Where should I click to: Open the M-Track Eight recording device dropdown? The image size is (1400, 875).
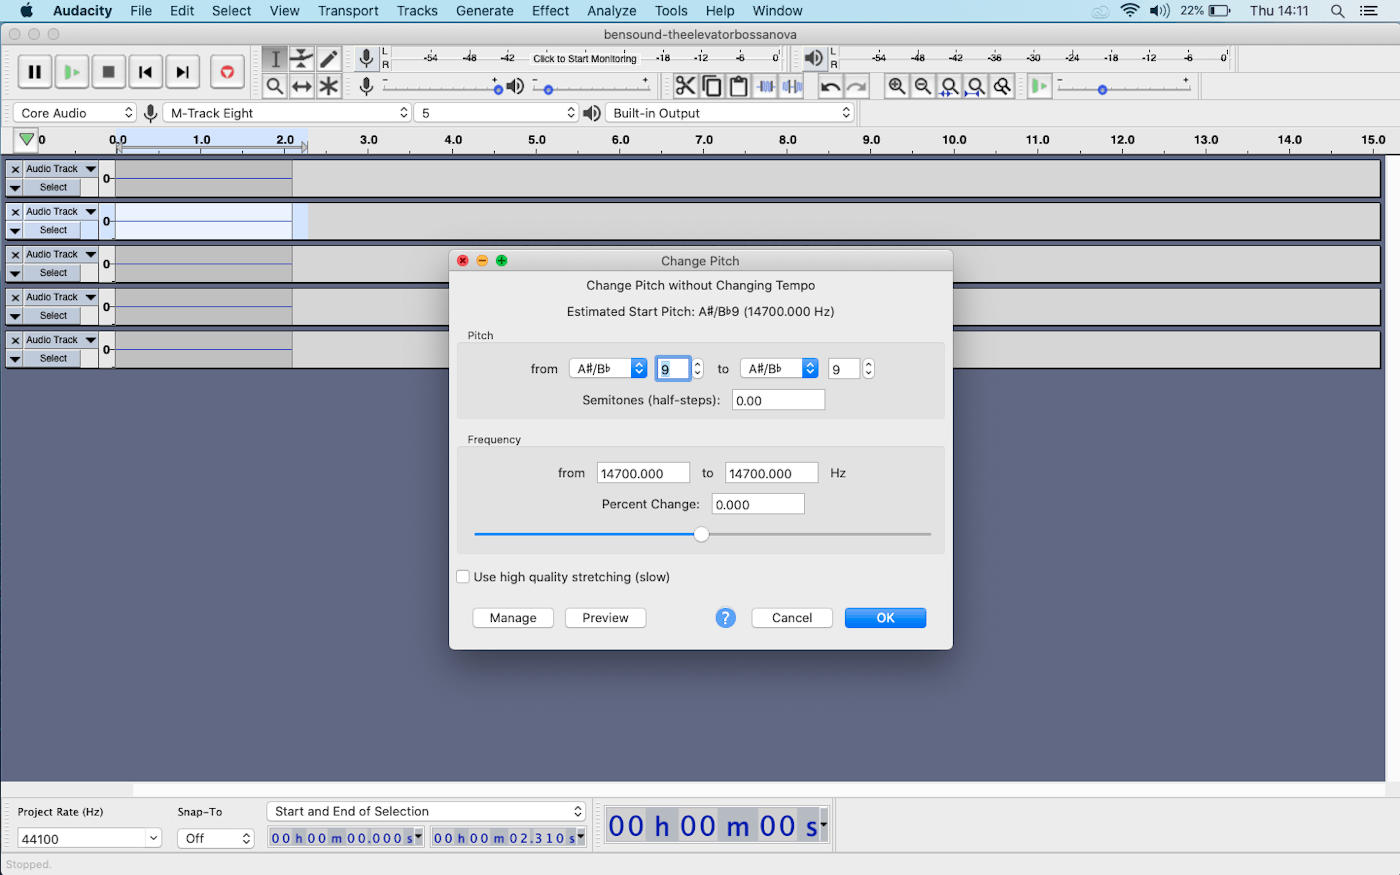coord(287,113)
